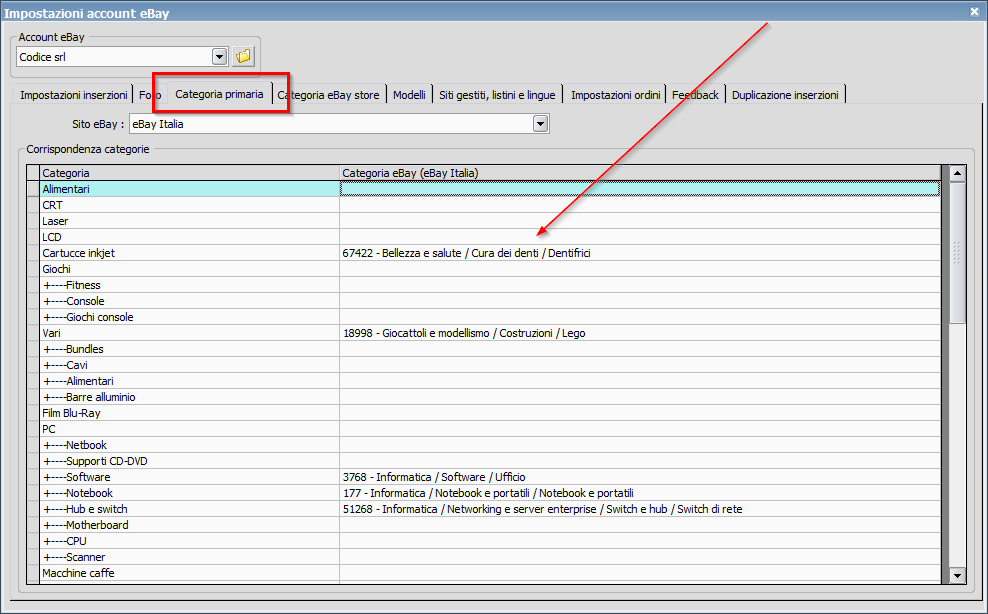Click the Categoria column header

click(190, 173)
